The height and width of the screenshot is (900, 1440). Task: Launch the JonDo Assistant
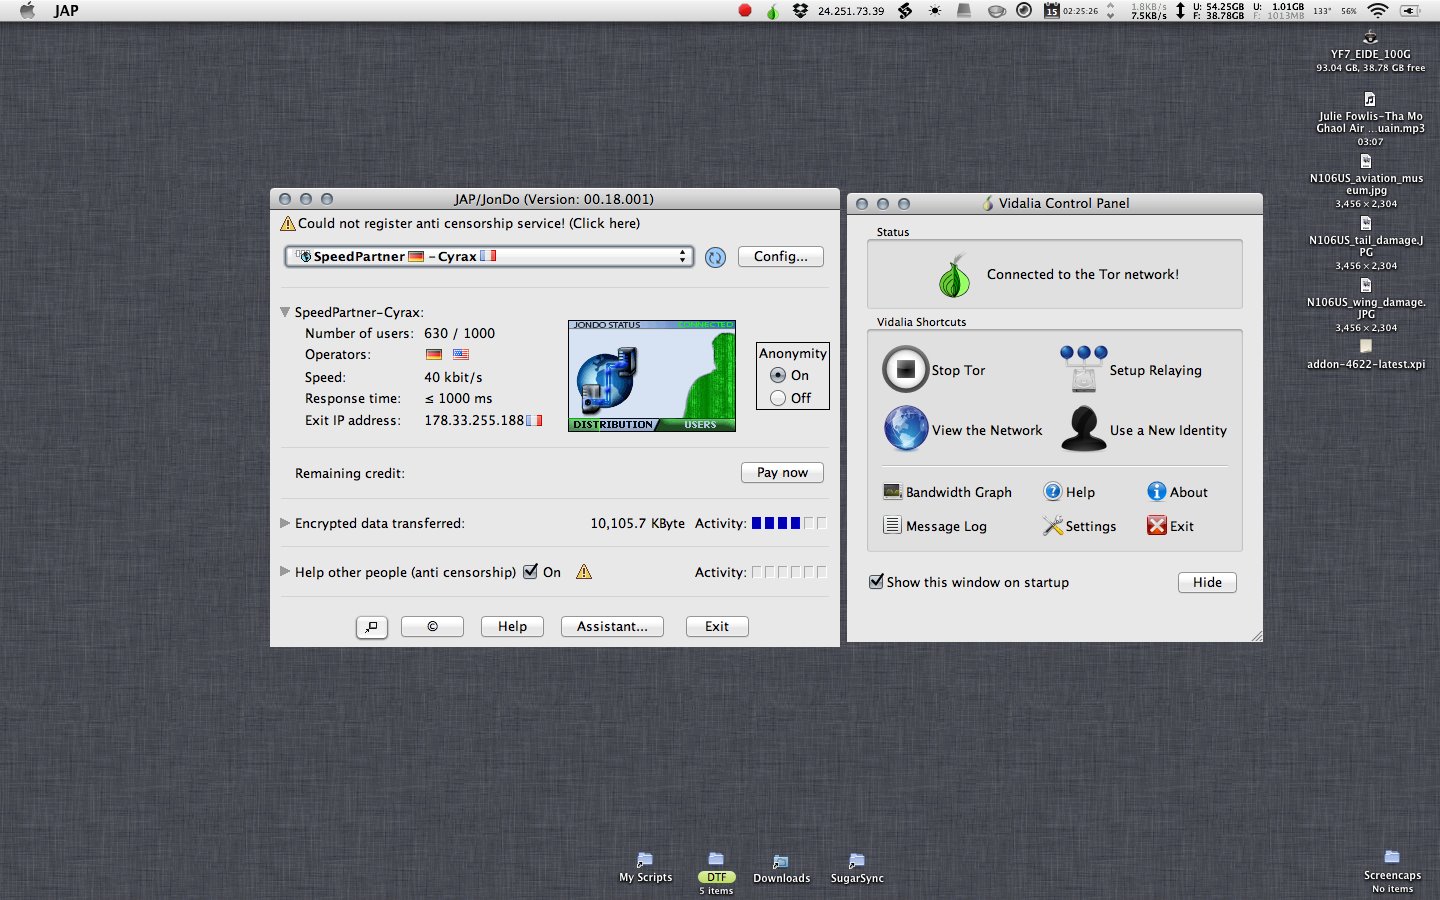point(612,626)
